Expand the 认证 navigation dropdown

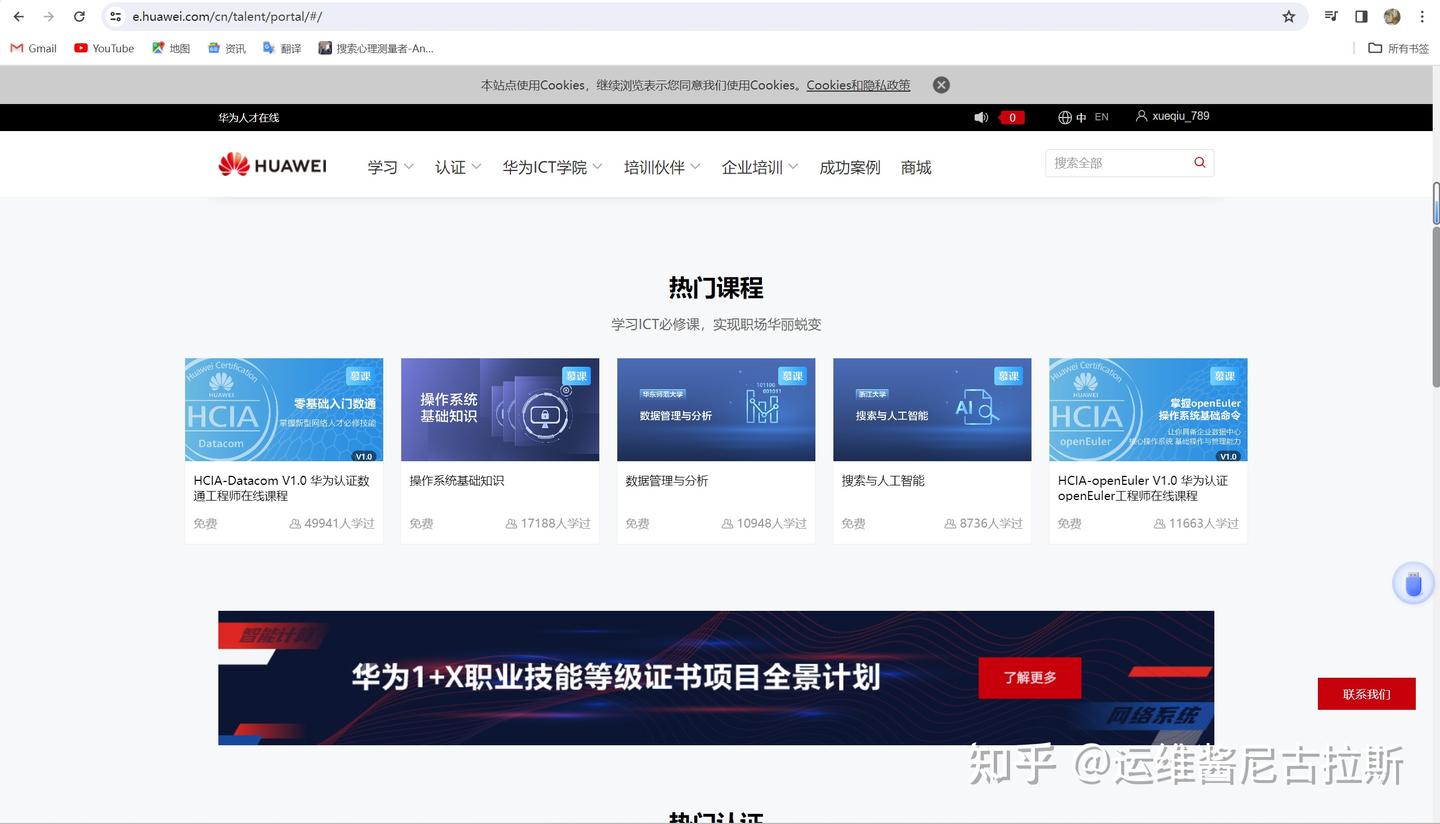coord(450,167)
